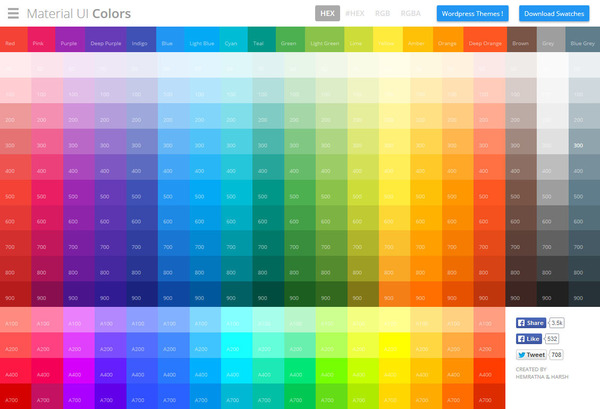Switch to the #HEX format tab
600x409 pixels.
[355, 13]
